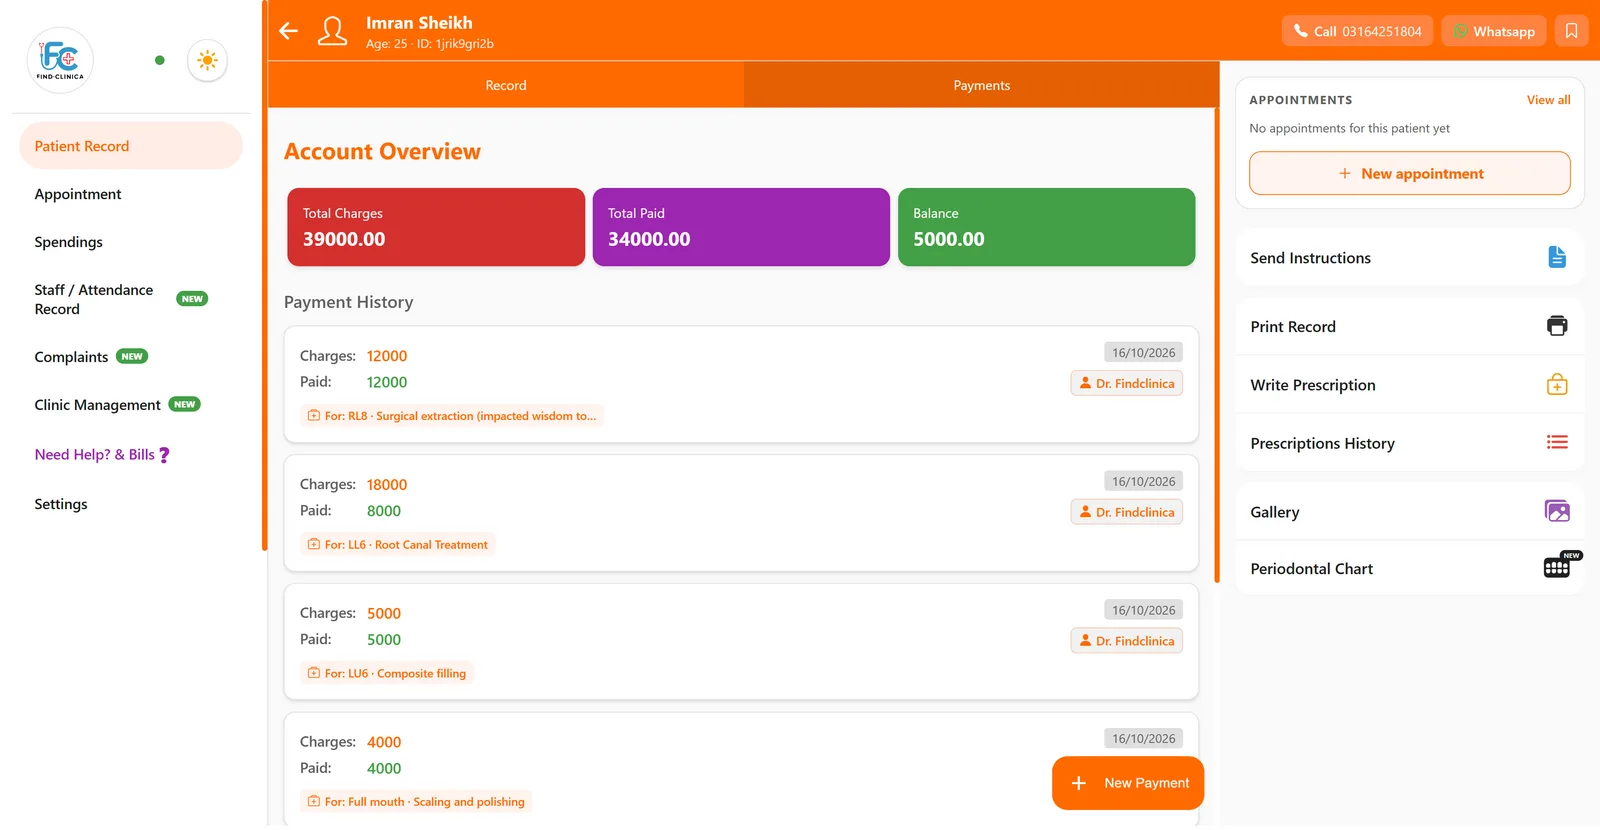Click the sidebar orange scrollbar
The width and height of the screenshot is (1600, 830).
[265, 275]
